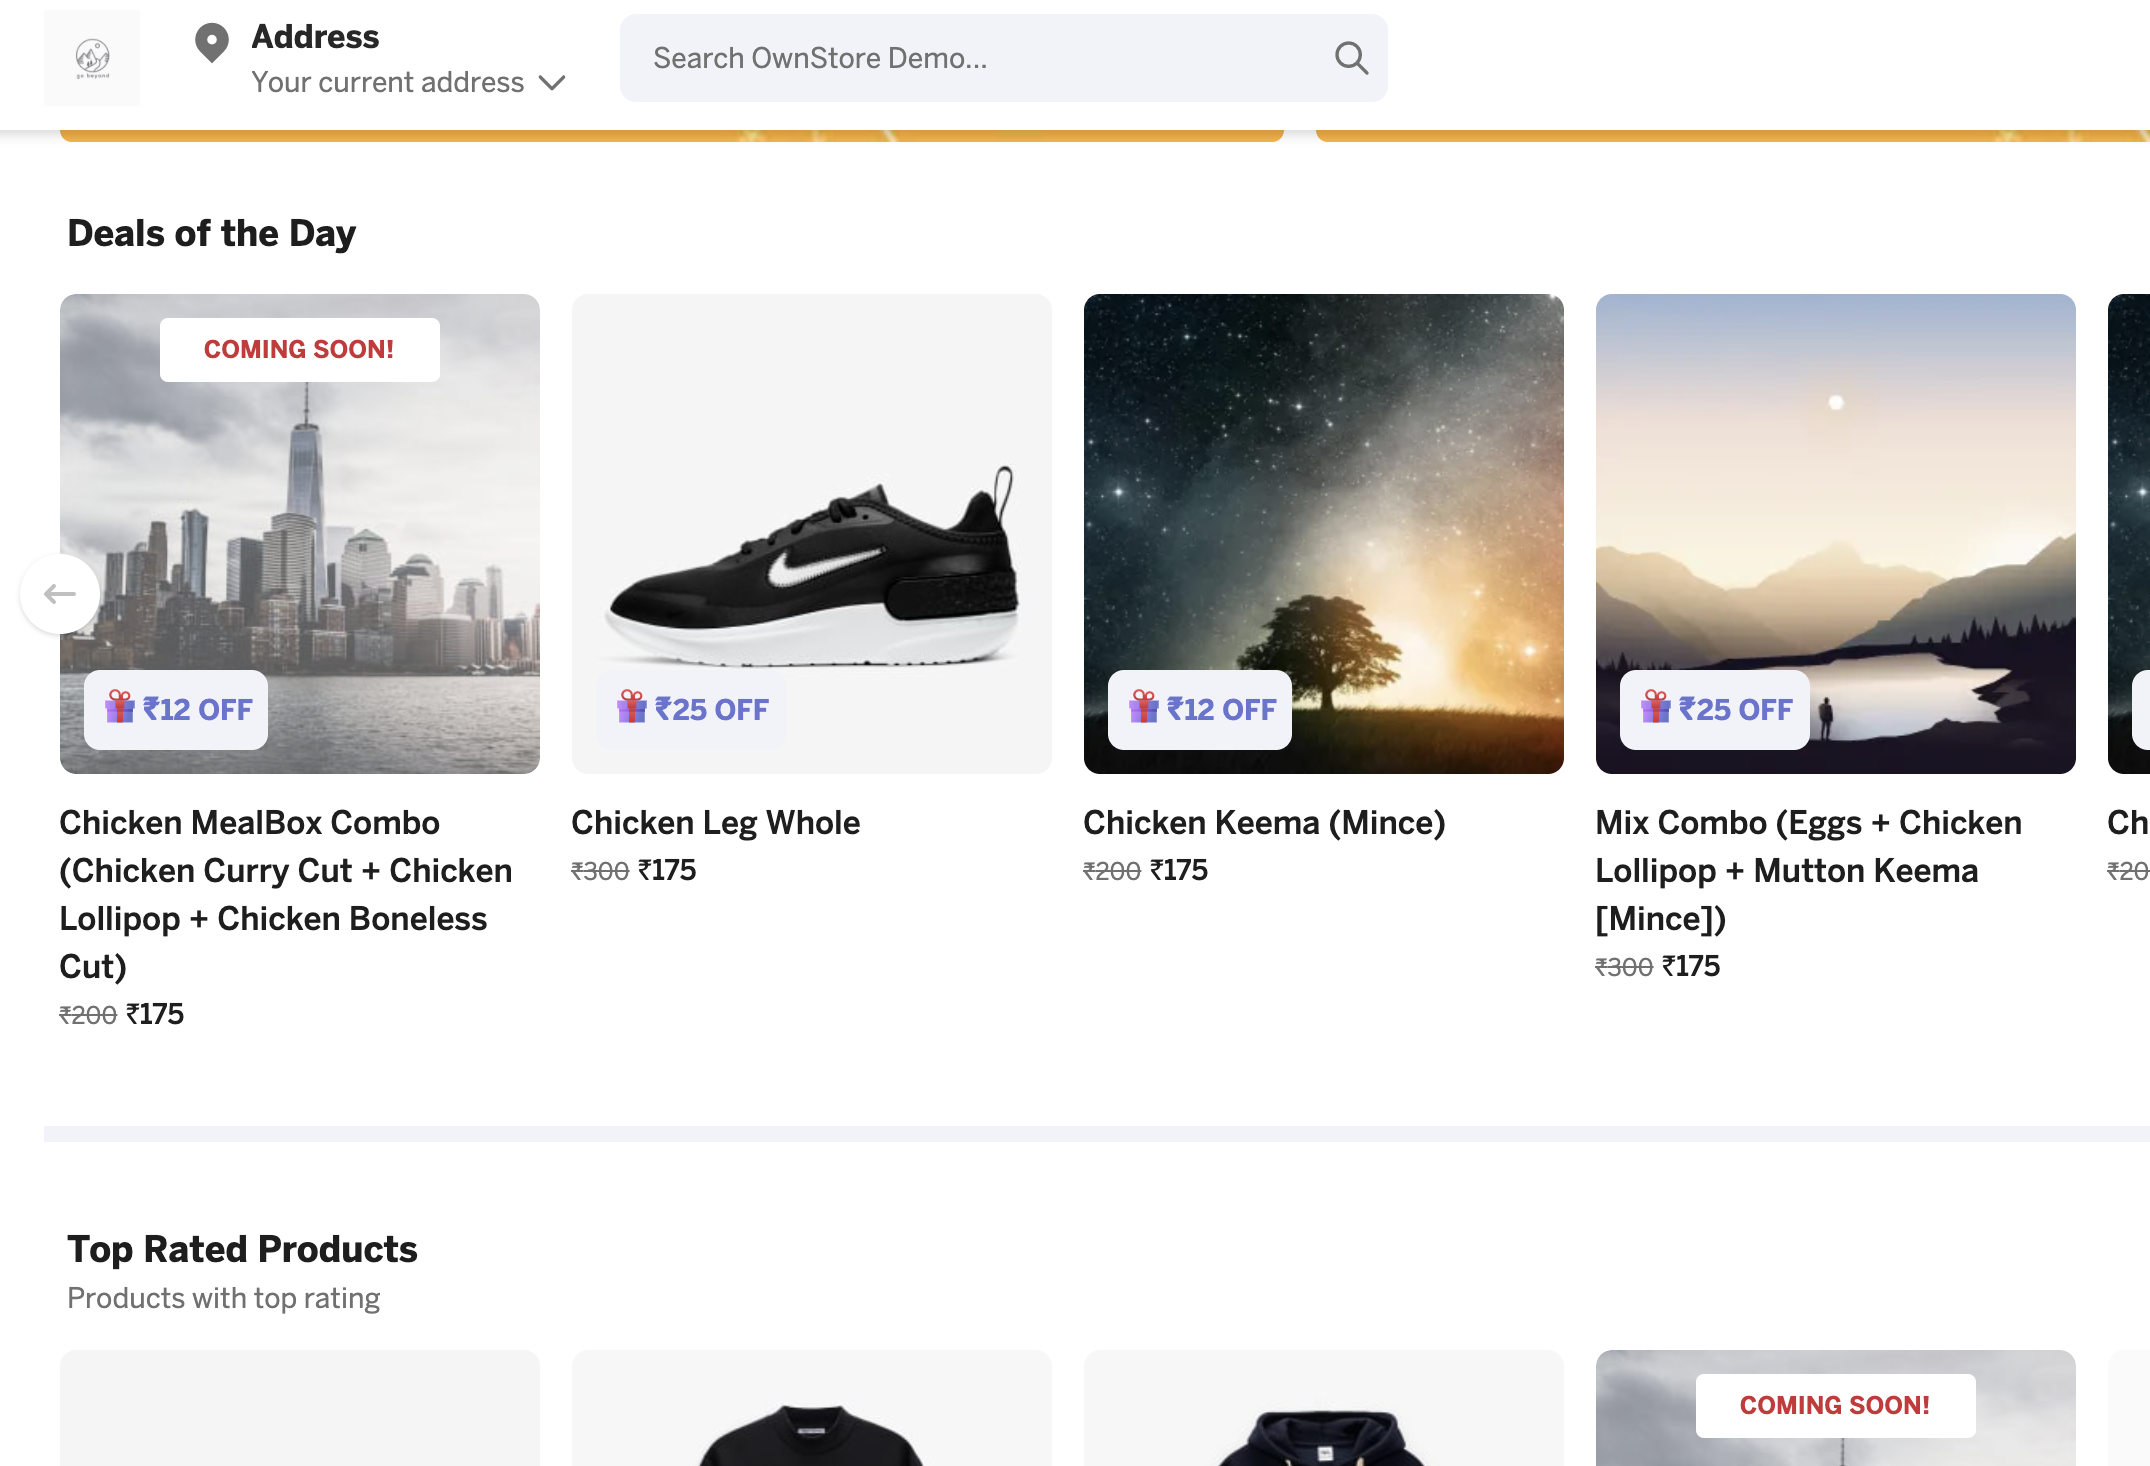Image resolution: width=2150 pixels, height=1466 pixels.
Task: Click inside the Search OwnStore Demo field
Action: (950, 57)
